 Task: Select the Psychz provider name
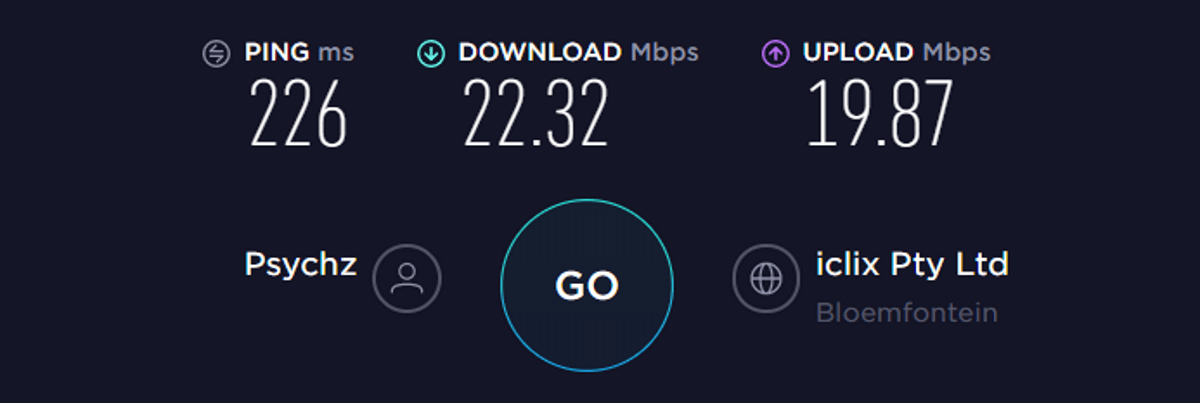tap(301, 265)
